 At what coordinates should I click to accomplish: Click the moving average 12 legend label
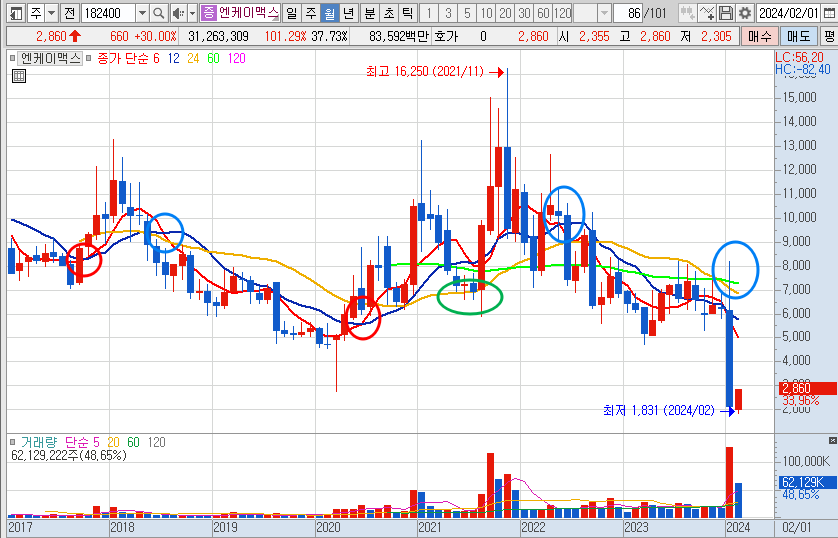click(x=174, y=58)
